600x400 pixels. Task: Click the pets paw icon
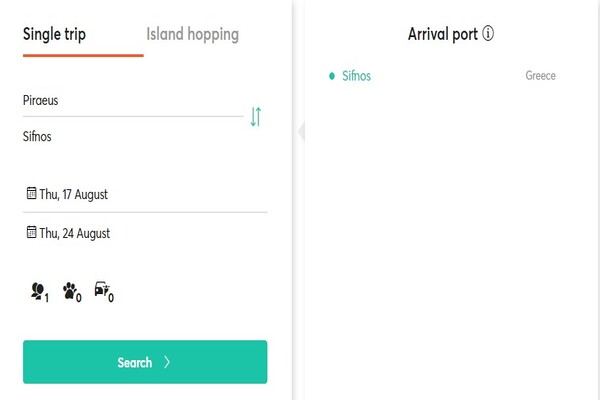coord(72,292)
